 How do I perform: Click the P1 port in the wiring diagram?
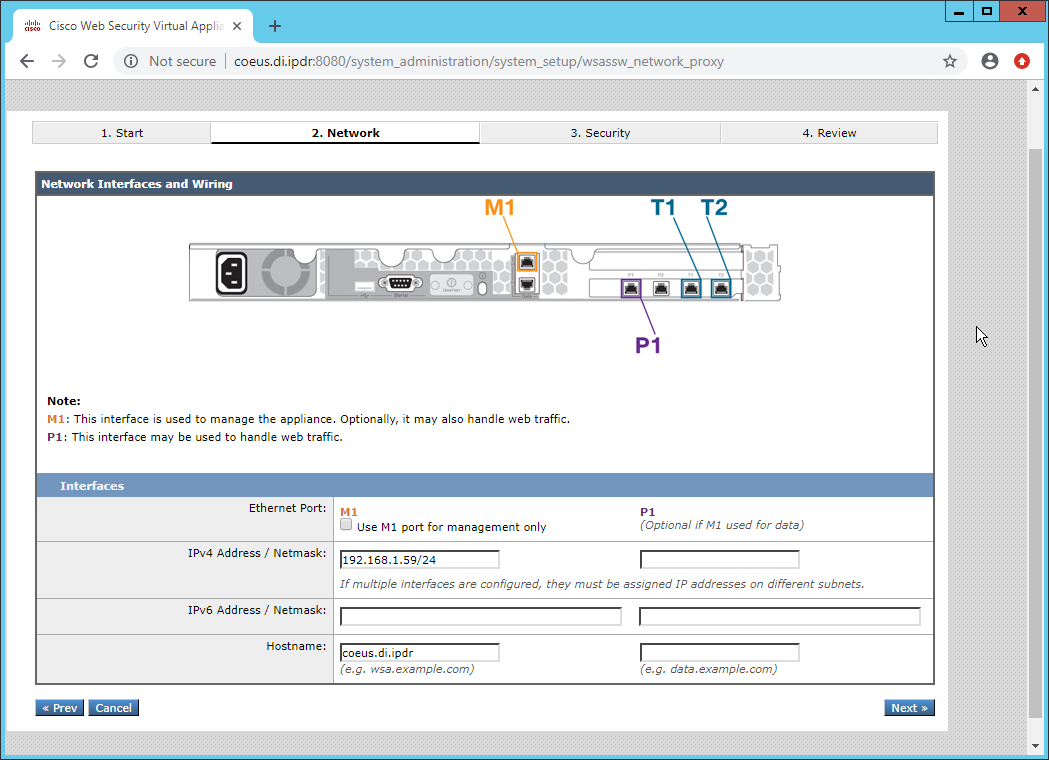631,288
